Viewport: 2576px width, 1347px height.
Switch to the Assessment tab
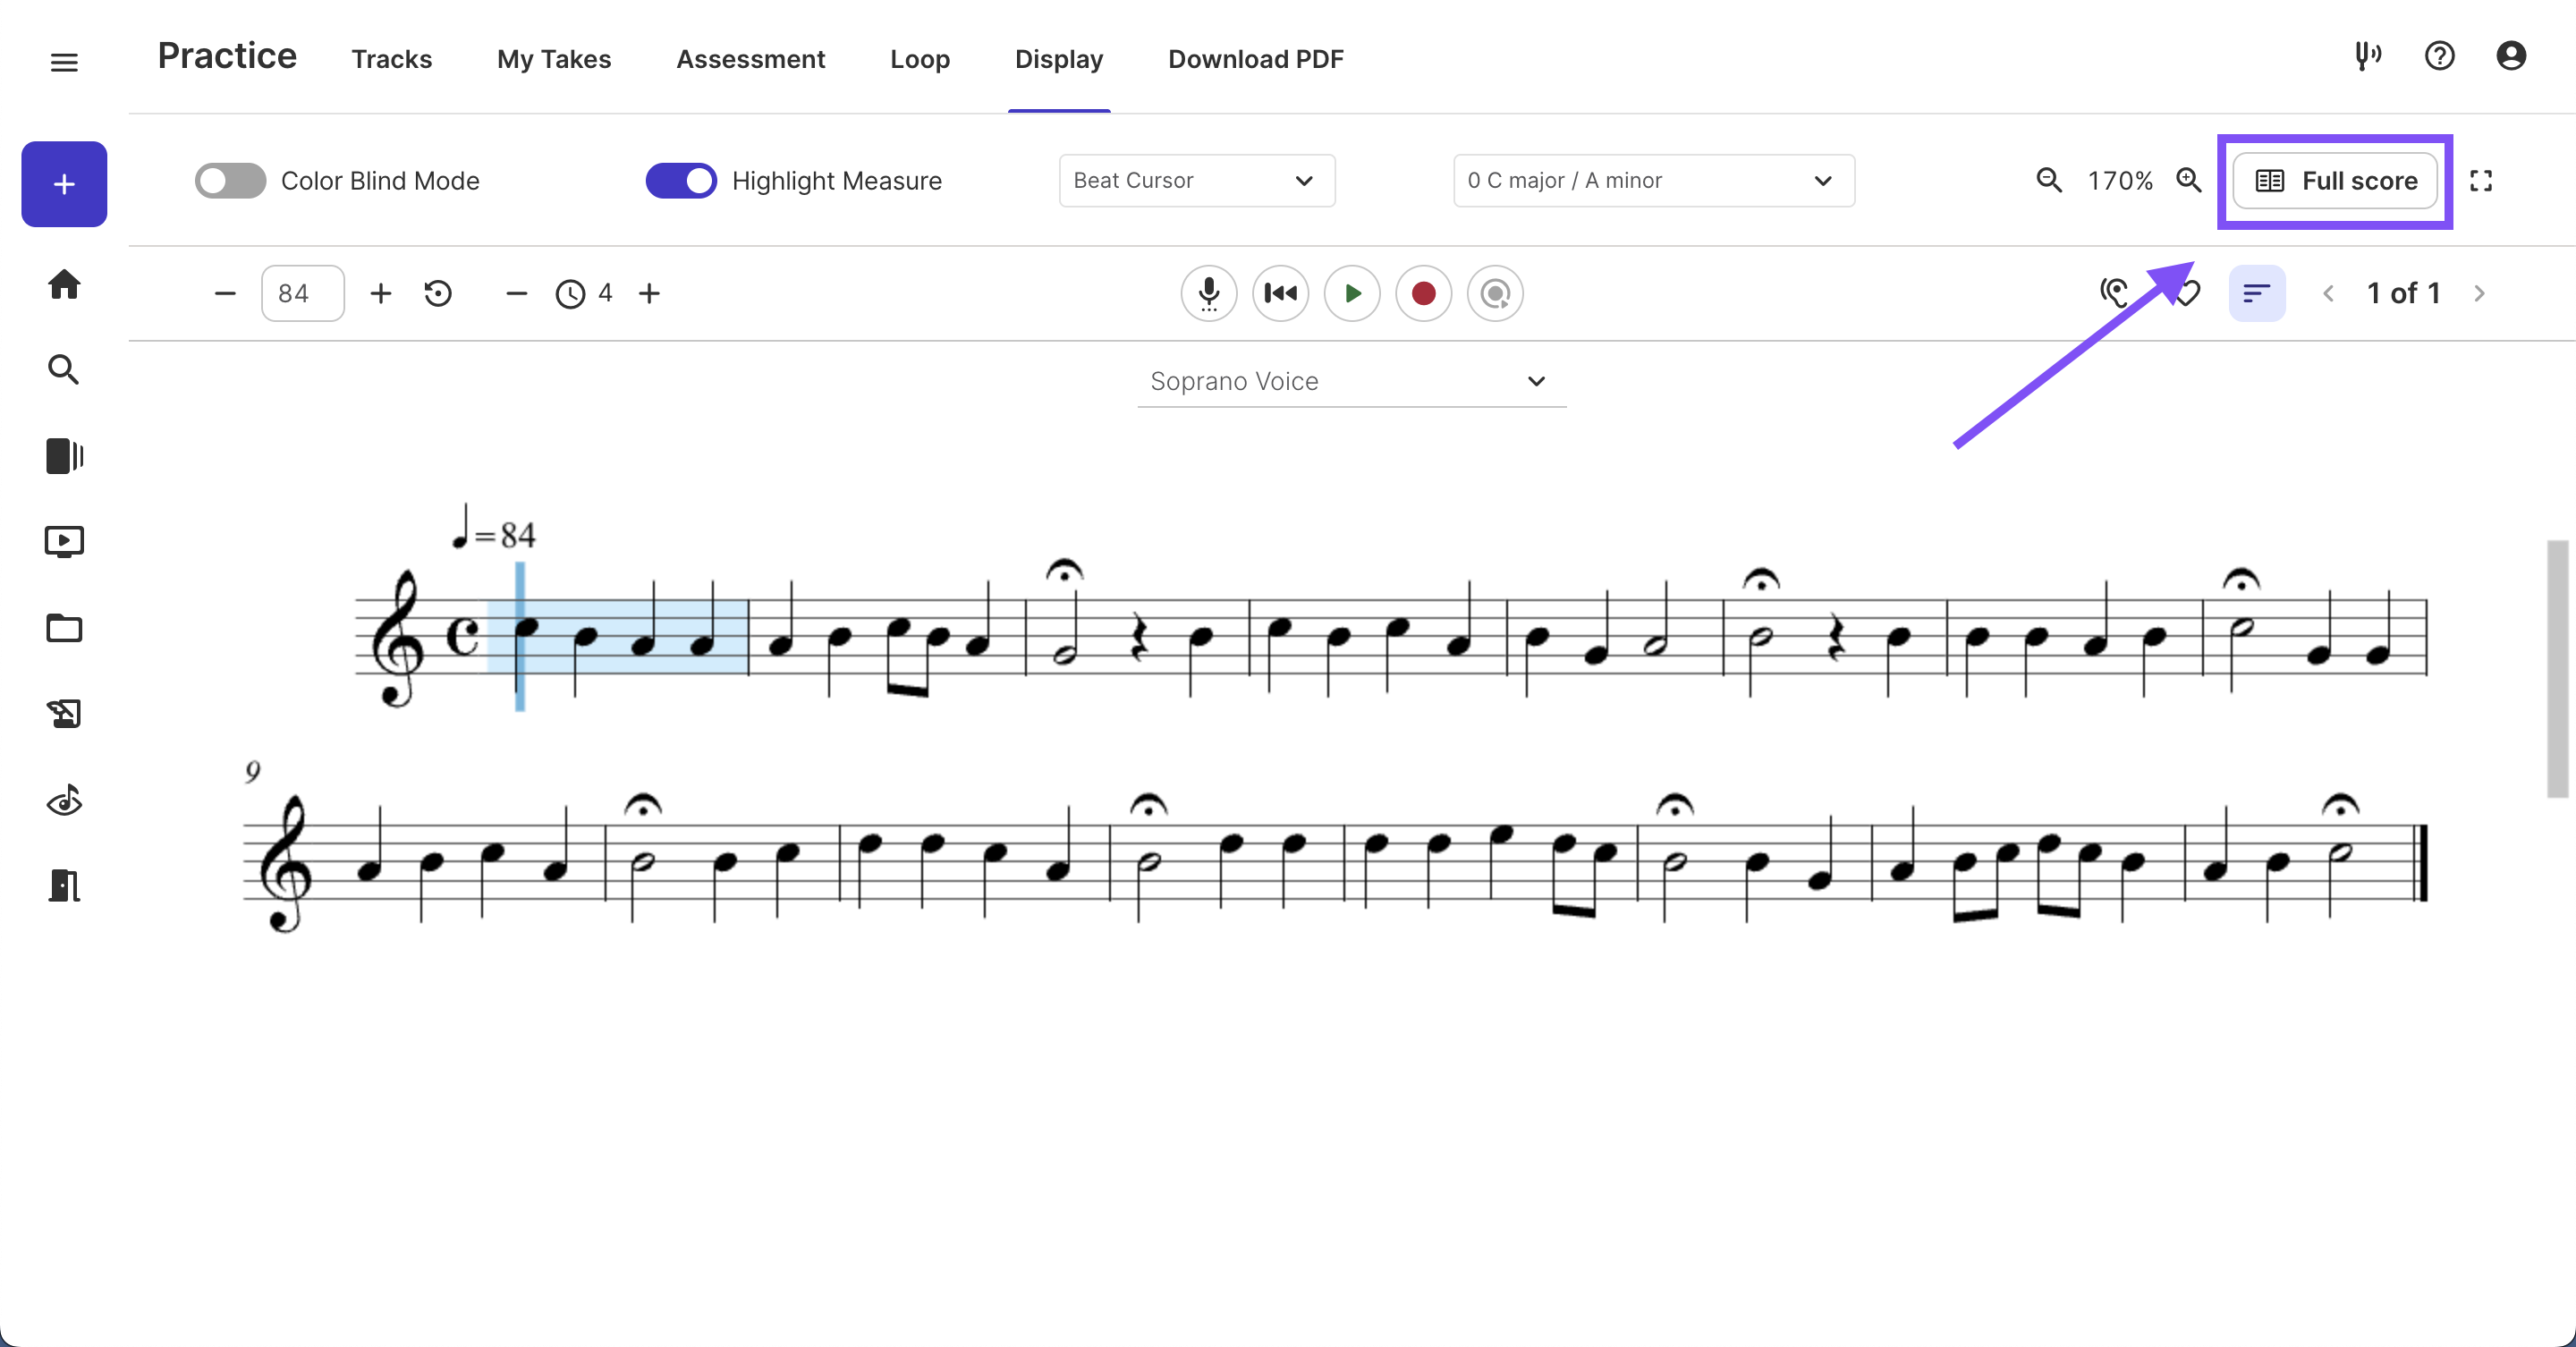[x=750, y=59]
